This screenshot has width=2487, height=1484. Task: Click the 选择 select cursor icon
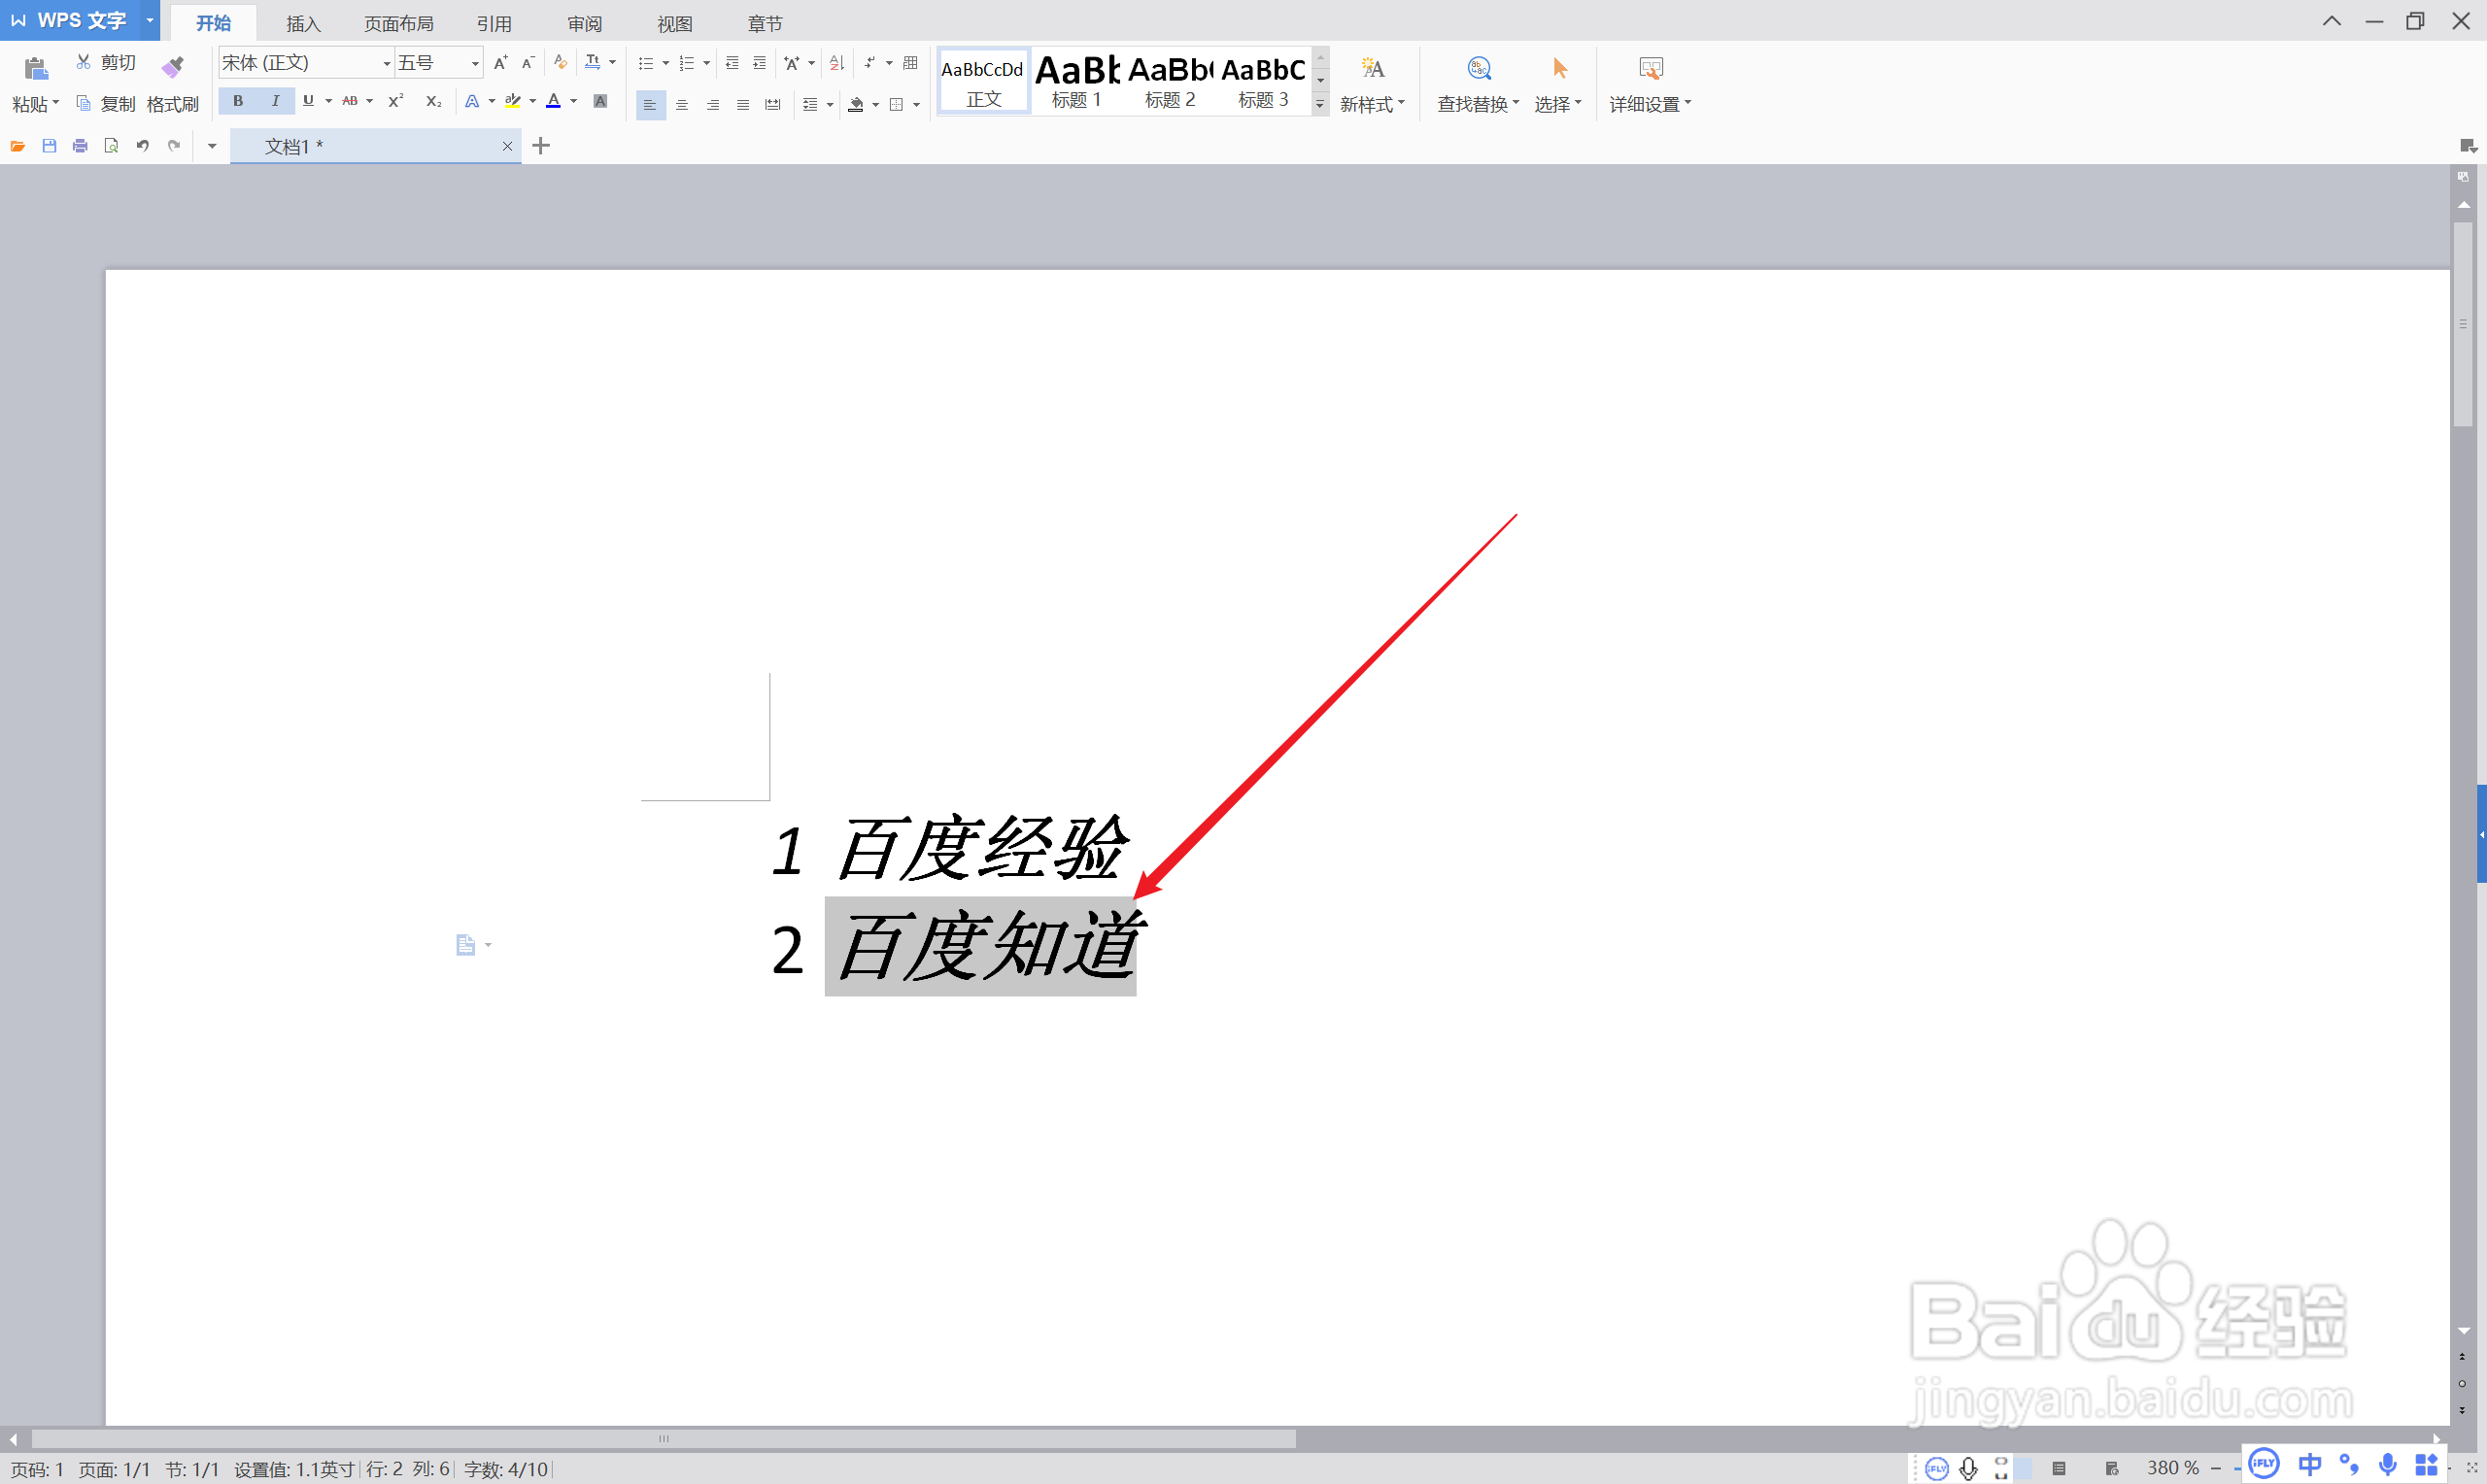coord(1559,68)
